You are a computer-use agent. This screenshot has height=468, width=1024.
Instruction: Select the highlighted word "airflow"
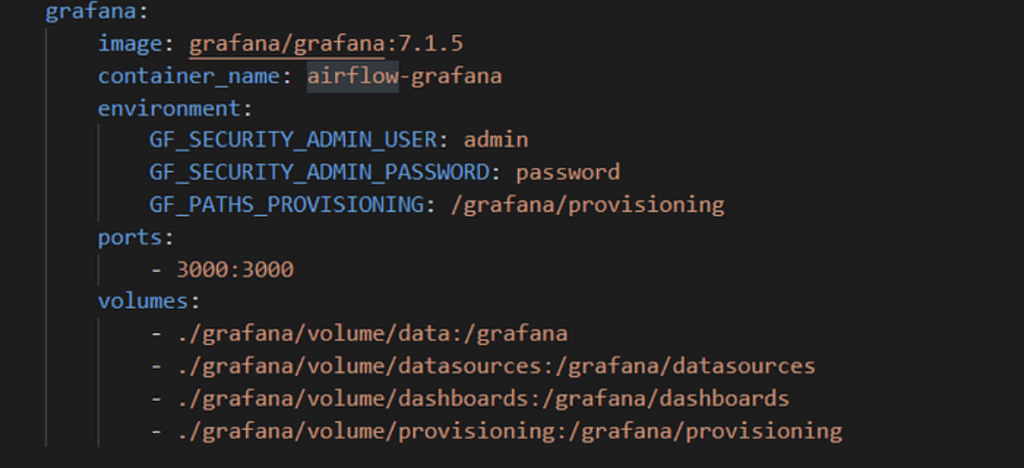coord(352,76)
